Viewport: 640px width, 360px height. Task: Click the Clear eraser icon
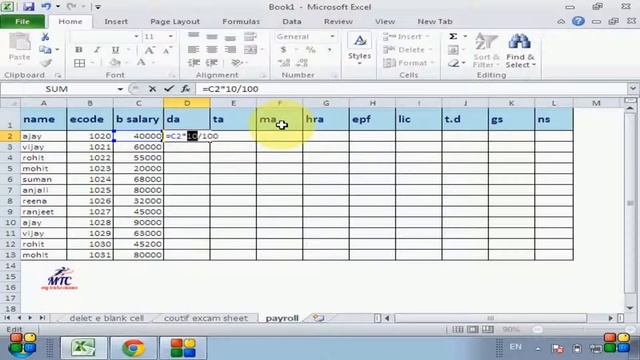(453, 63)
